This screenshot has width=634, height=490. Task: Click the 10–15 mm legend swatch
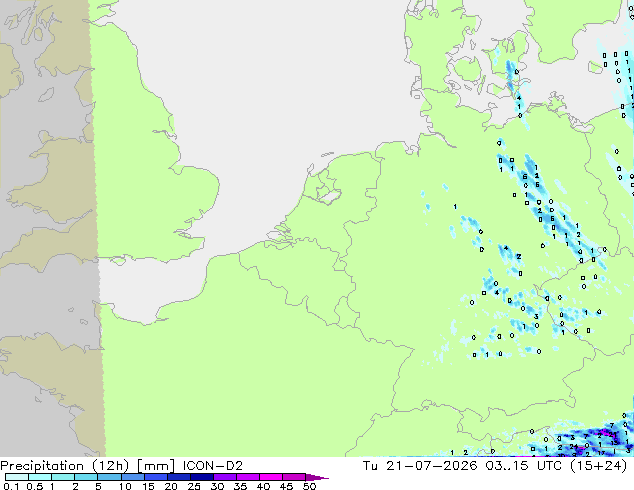[x=132, y=477]
